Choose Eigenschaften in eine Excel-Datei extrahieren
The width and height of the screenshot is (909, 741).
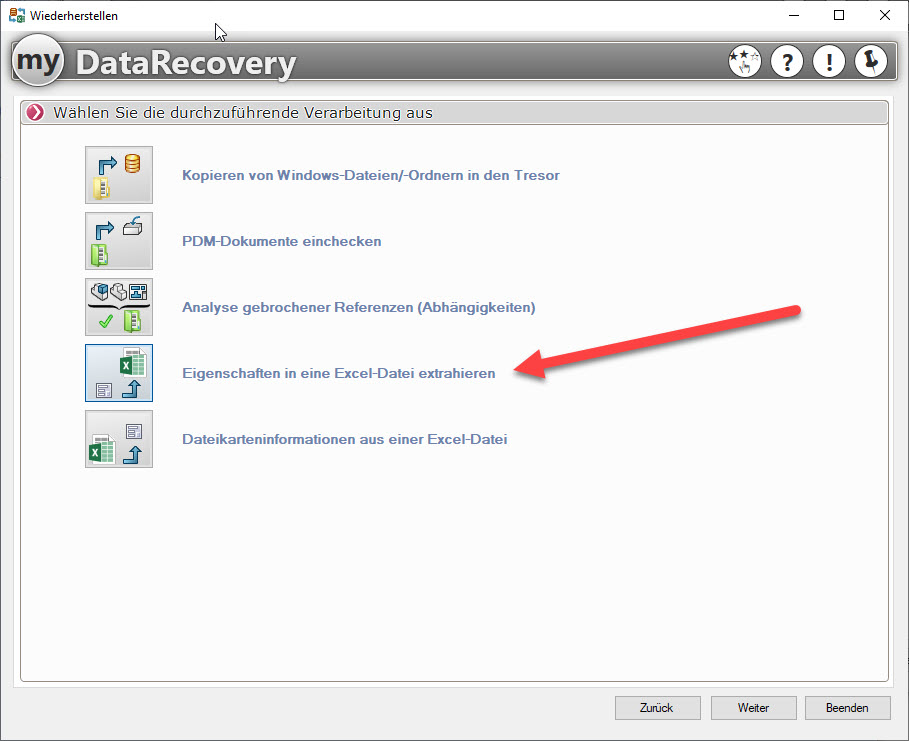point(339,373)
